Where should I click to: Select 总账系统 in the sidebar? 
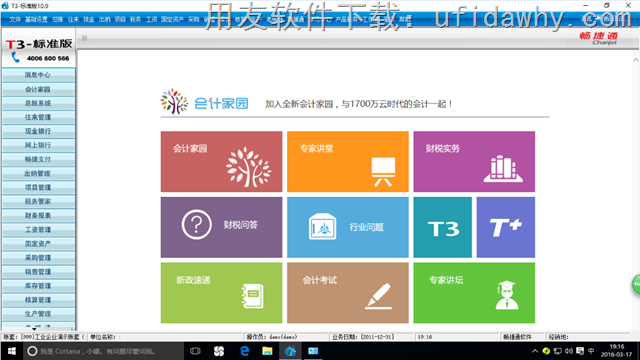[38, 103]
